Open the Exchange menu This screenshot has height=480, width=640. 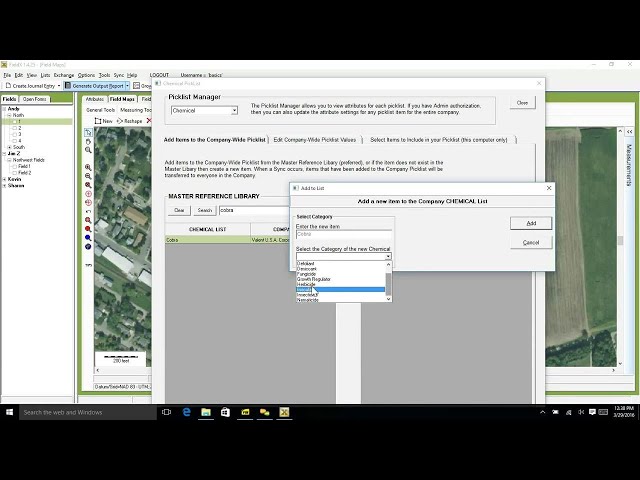click(x=64, y=75)
